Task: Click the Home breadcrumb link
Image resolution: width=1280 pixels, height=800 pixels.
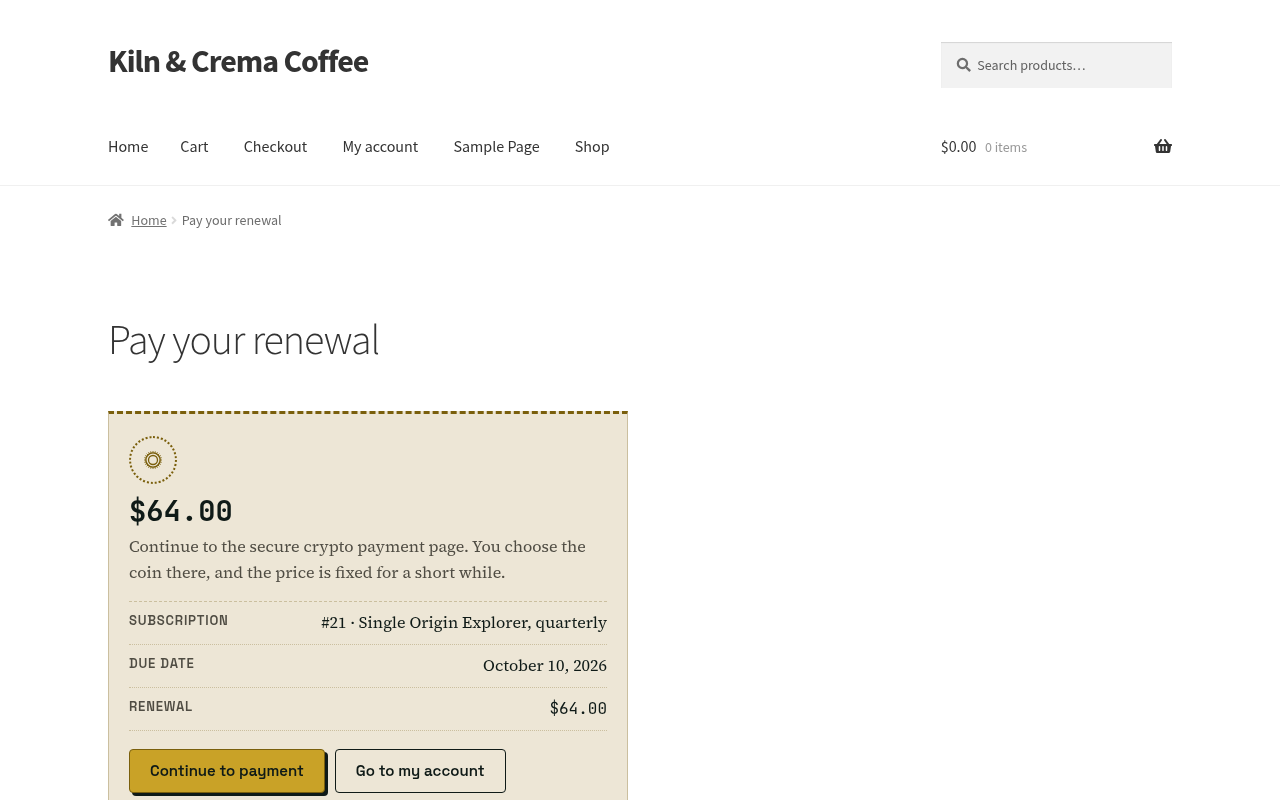Action: 149,220
